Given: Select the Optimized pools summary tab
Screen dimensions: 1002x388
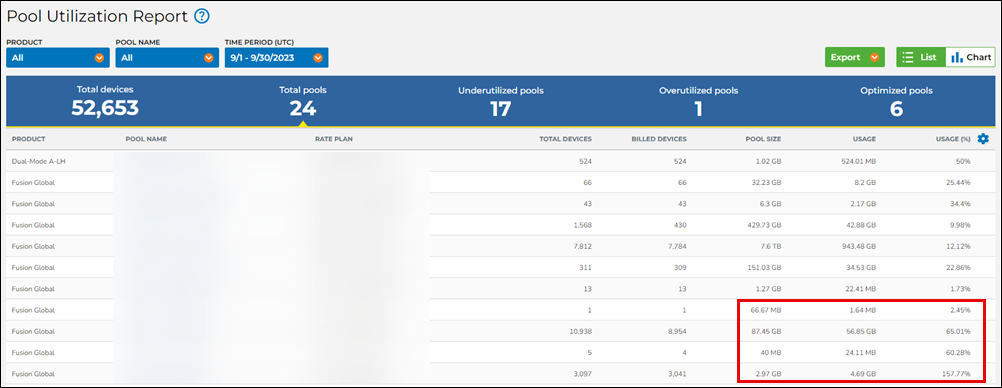Looking at the screenshot, I should [896, 101].
